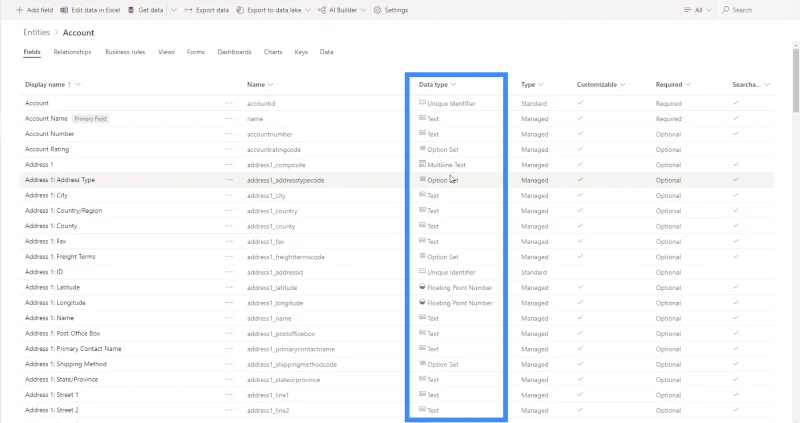Open the Address 1: Freight Terms field
The image size is (800, 423).
[60, 257]
